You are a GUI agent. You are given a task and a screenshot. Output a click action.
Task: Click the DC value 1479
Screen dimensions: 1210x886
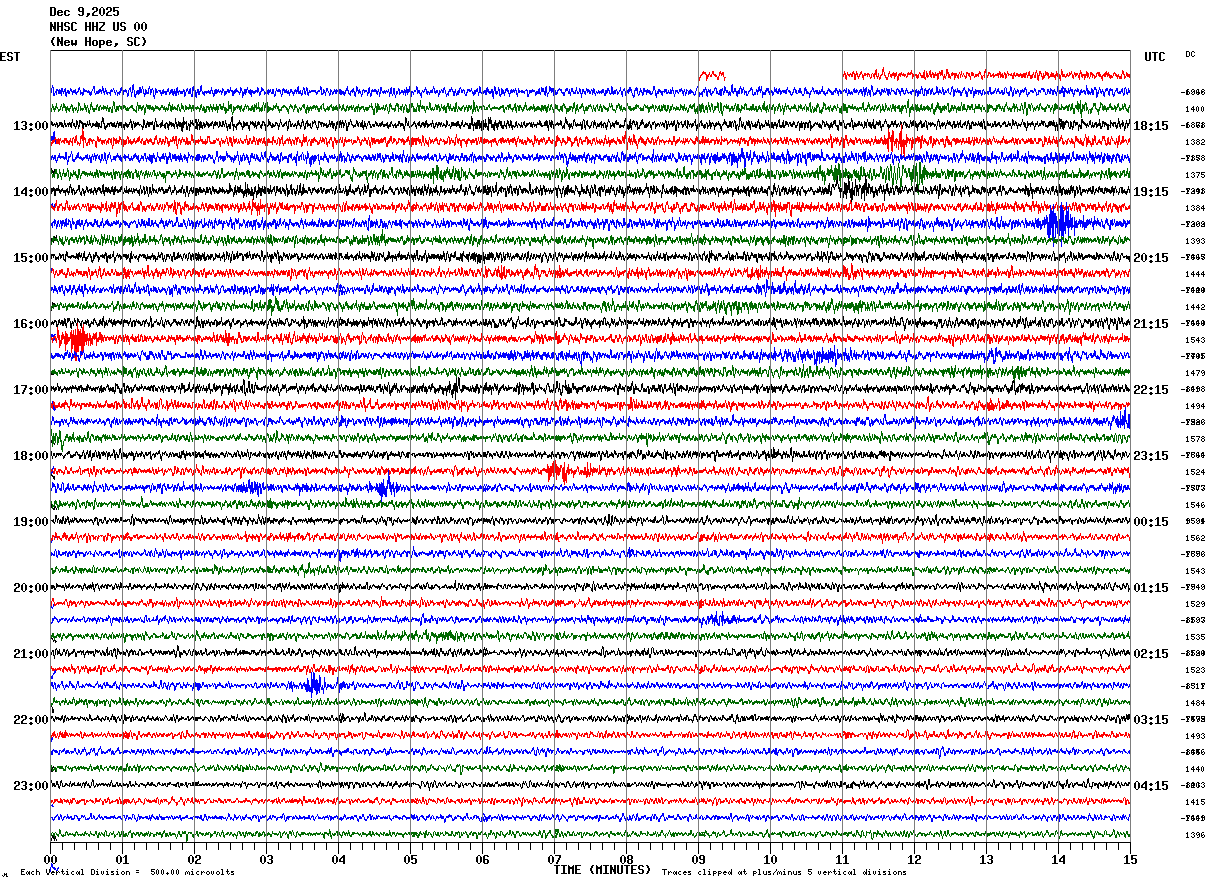(1195, 373)
